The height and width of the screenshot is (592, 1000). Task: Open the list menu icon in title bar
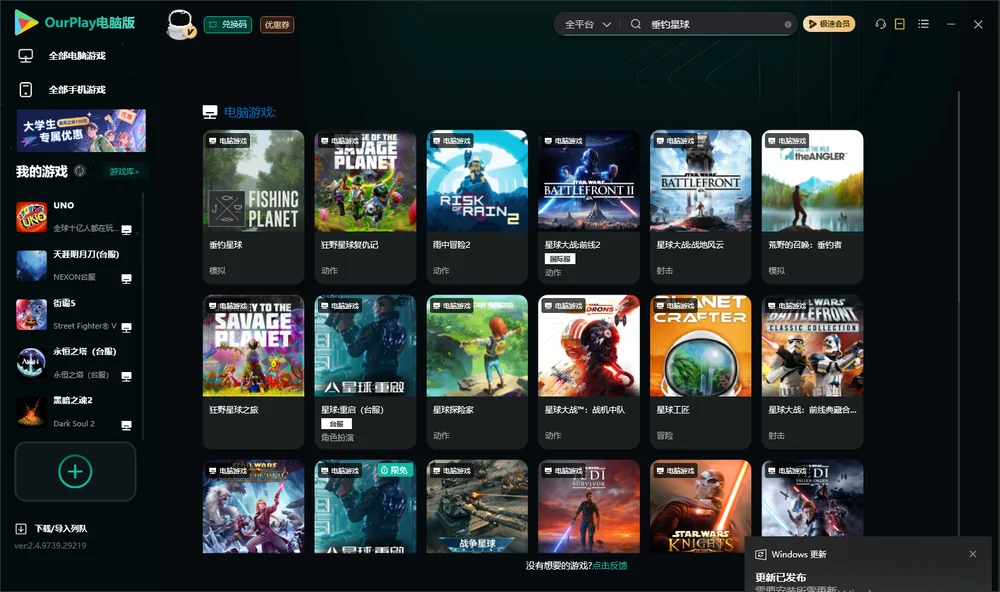(923, 24)
